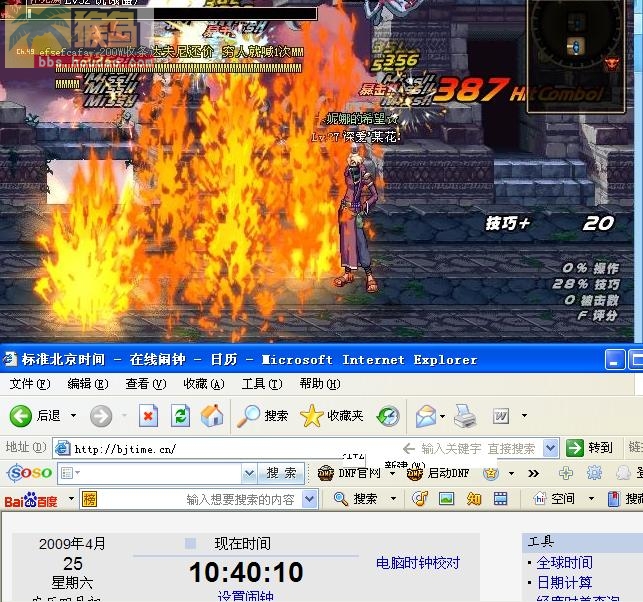Open the Baidu hi 空间 button

point(554,499)
